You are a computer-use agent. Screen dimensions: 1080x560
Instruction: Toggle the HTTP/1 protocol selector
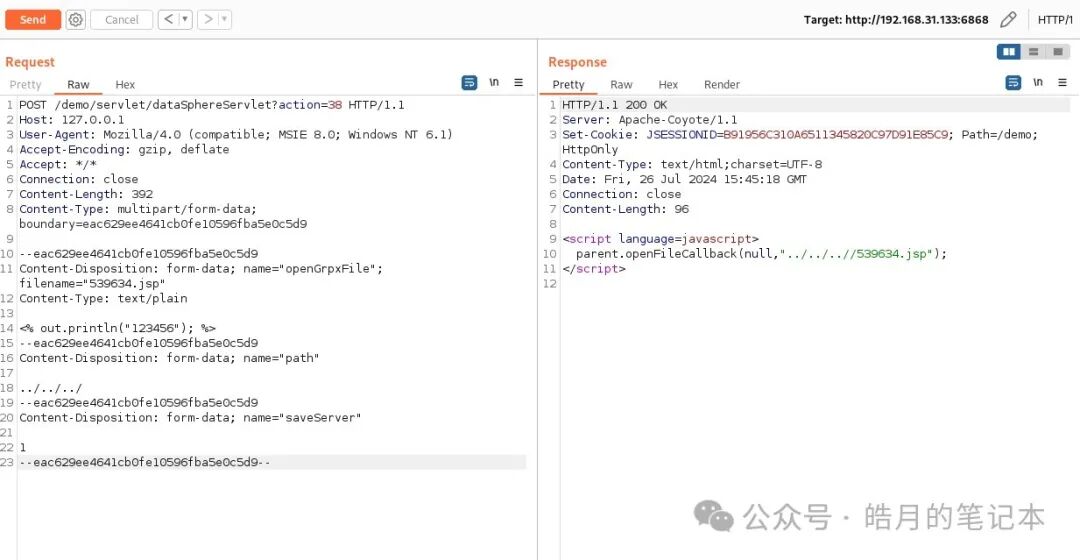click(1055, 19)
